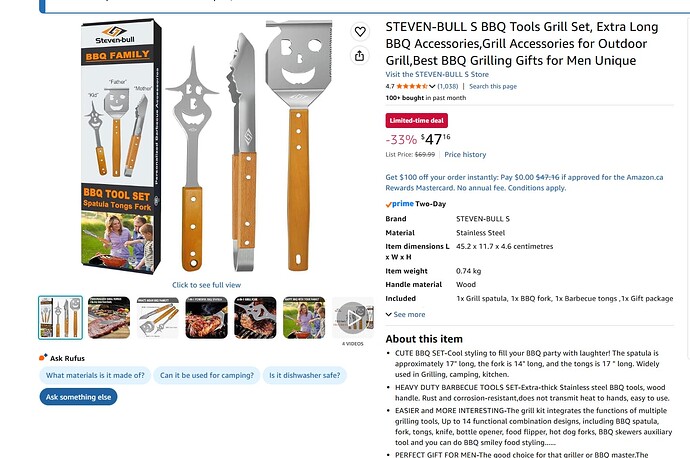Screen dimensions: 690x458
Task: Select 'Is it dishwasher safe?' chip
Action: (305, 375)
